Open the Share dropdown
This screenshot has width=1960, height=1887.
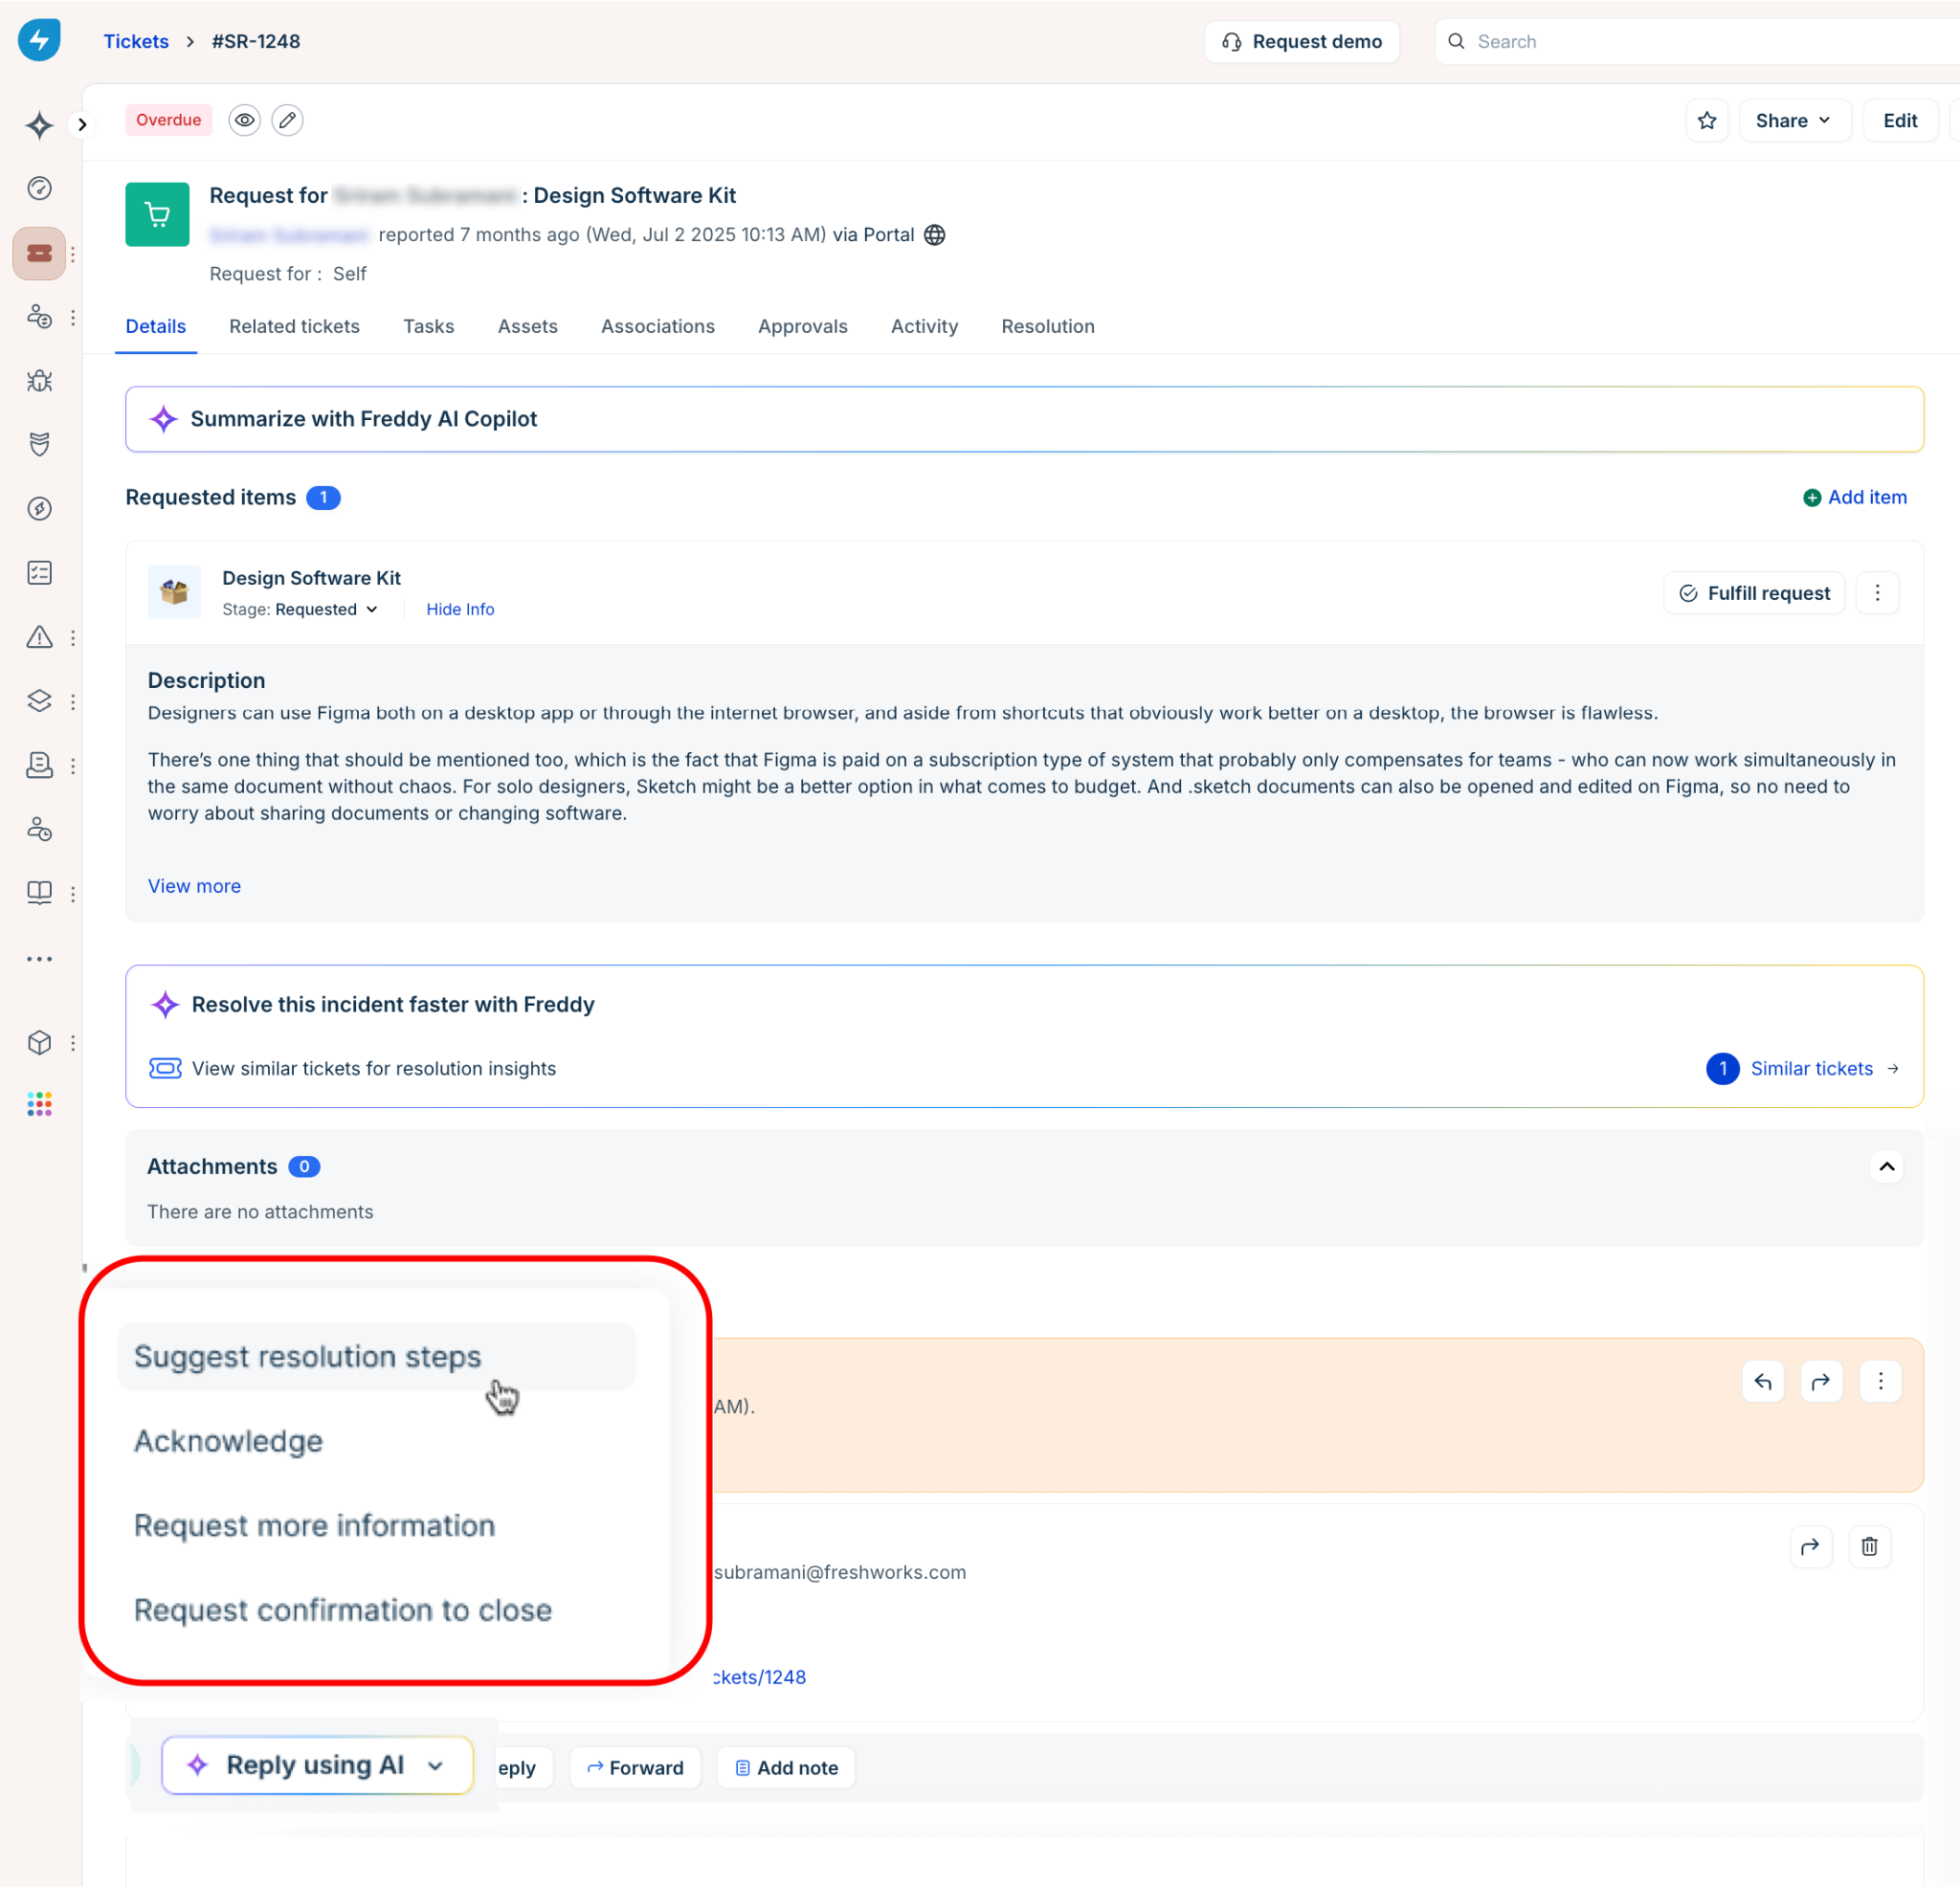[1793, 121]
